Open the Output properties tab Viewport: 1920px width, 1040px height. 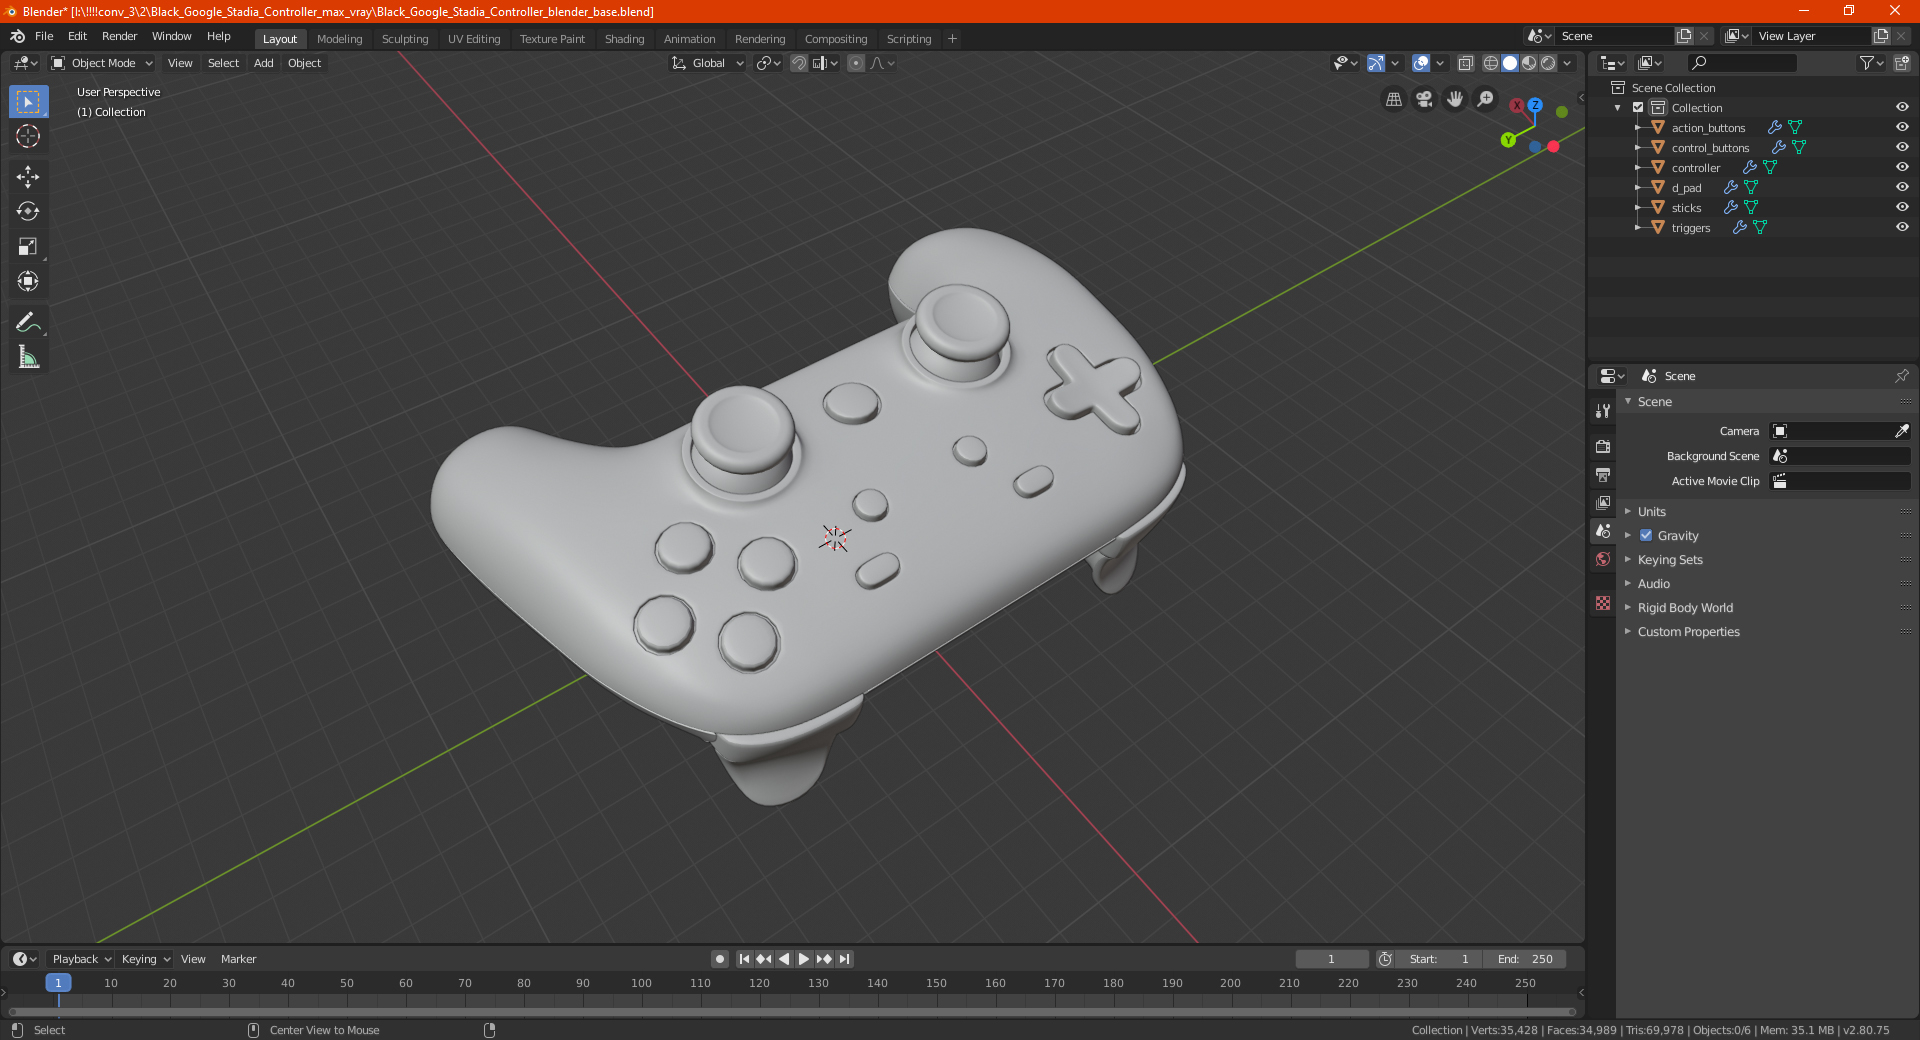point(1603,474)
